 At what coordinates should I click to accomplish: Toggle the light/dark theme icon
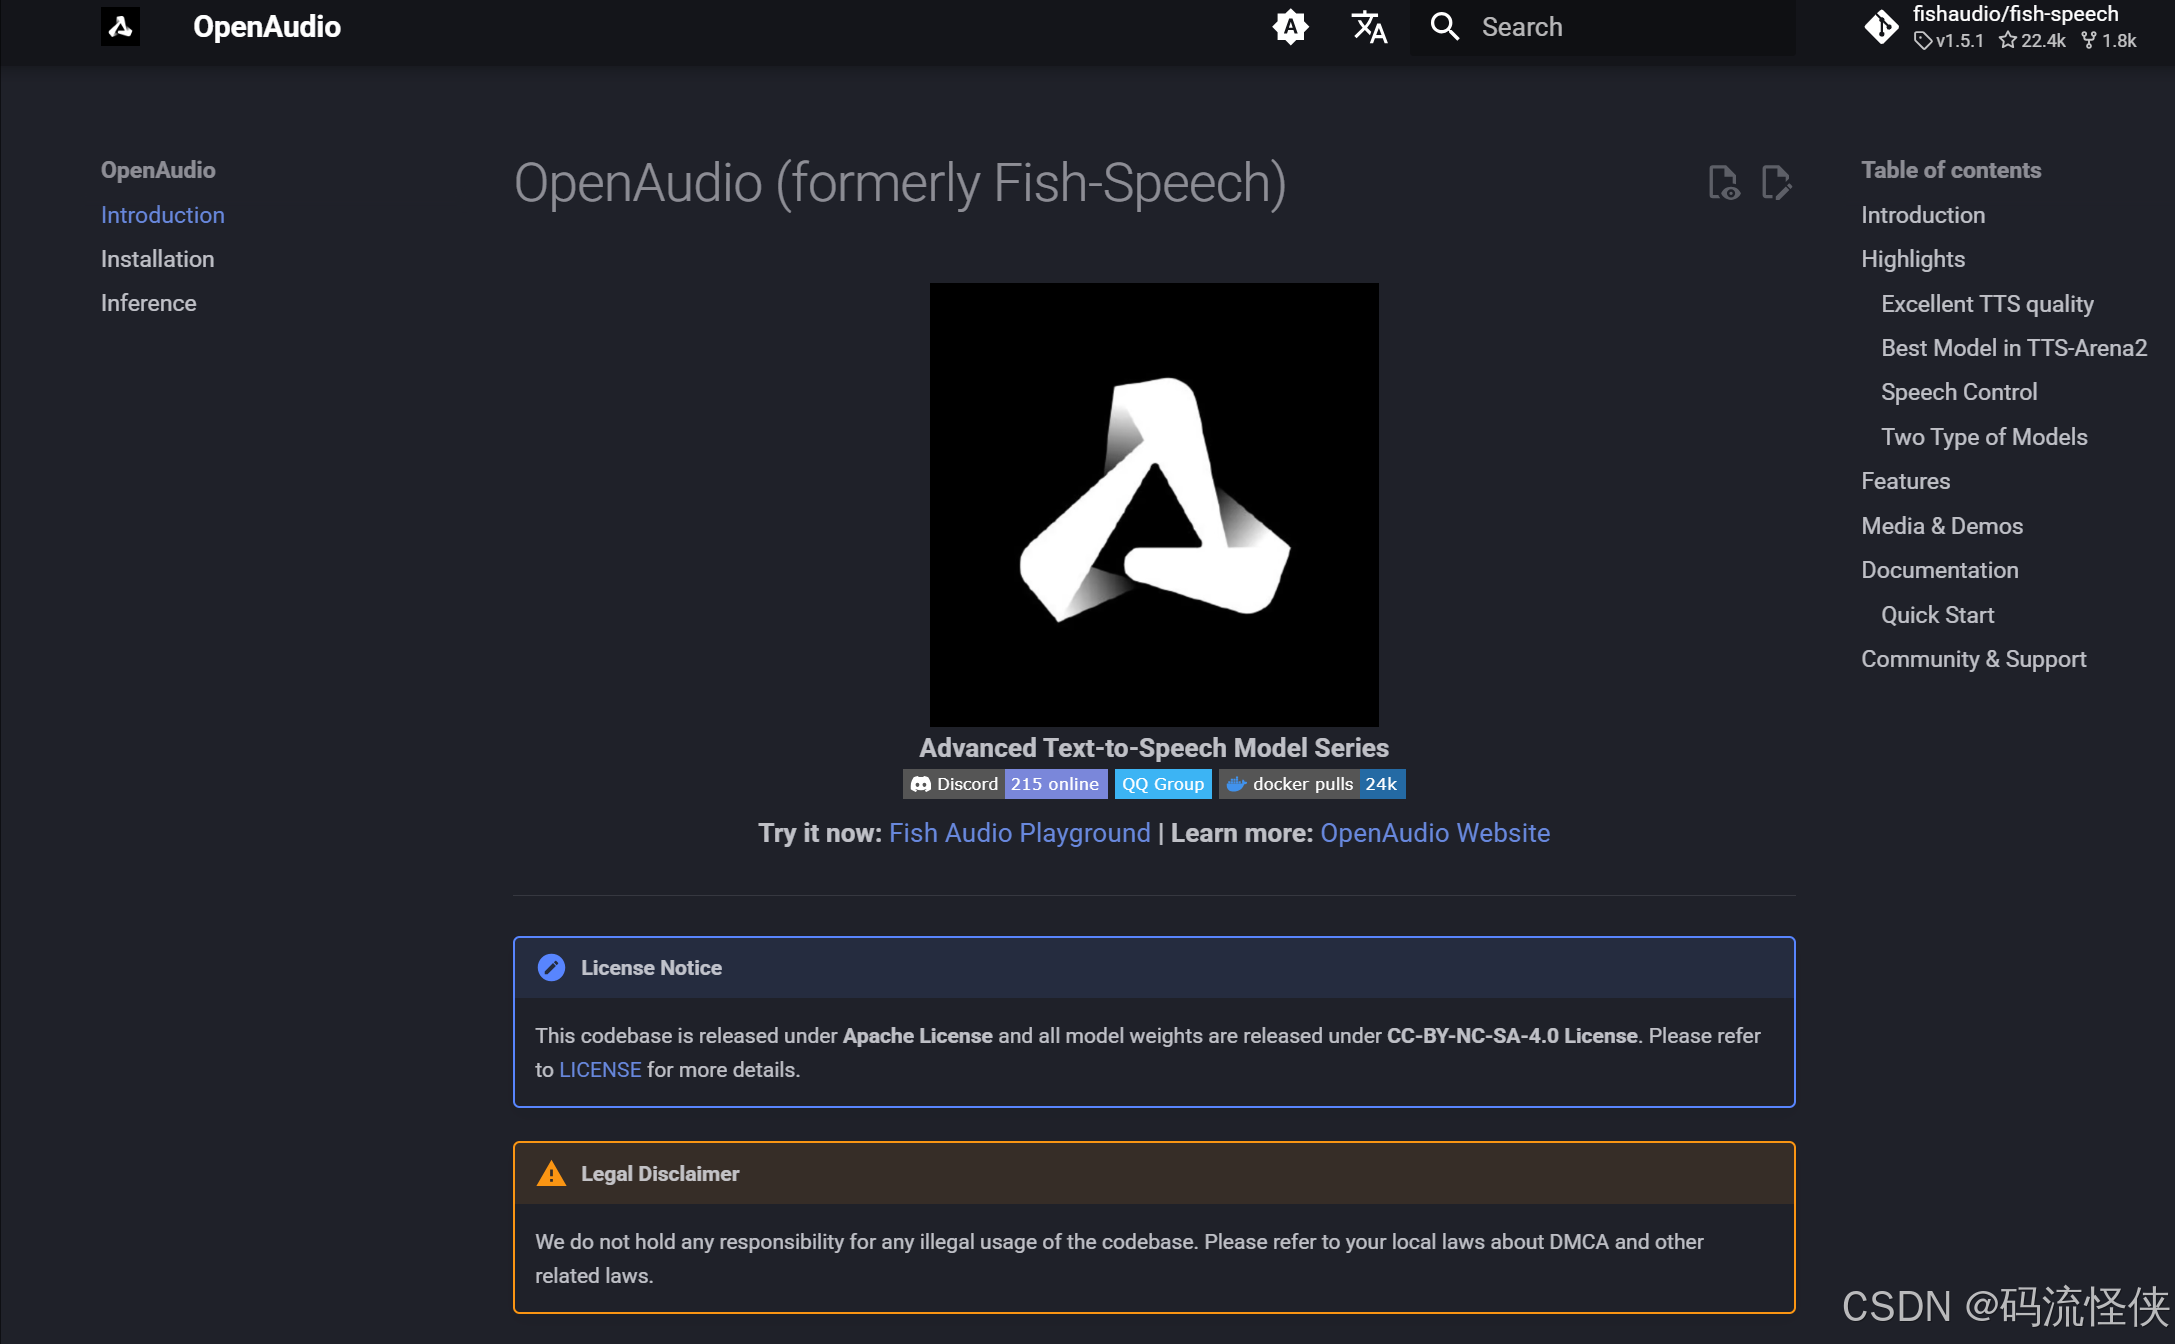pyautogui.click(x=1290, y=27)
